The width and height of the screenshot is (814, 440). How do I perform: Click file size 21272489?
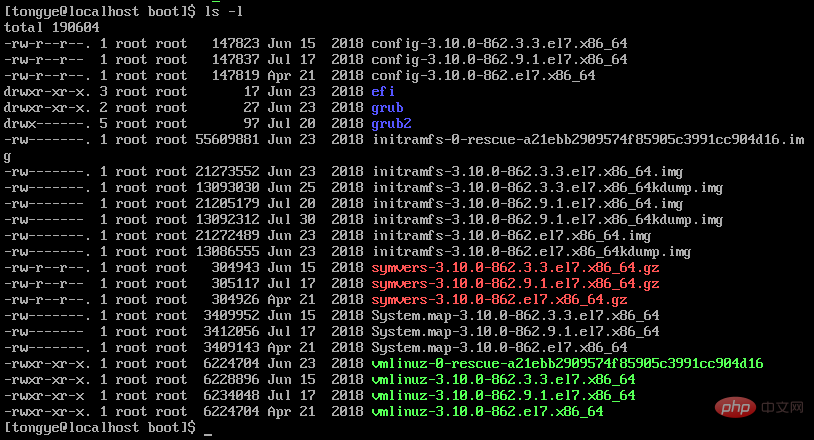(227, 236)
